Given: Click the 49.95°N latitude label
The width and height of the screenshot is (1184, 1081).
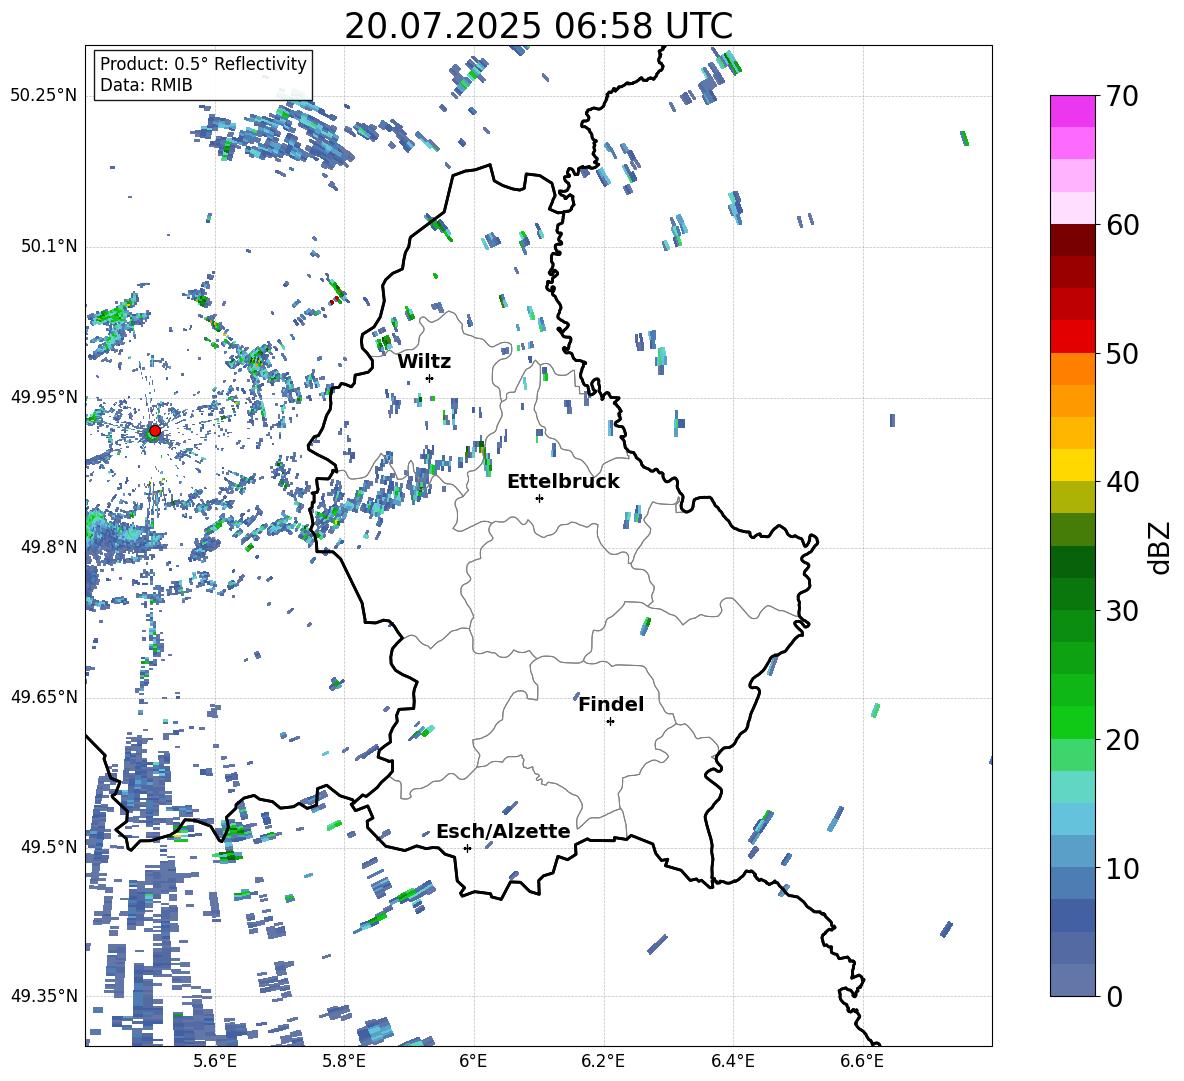Looking at the screenshot, I should [44, 397].
